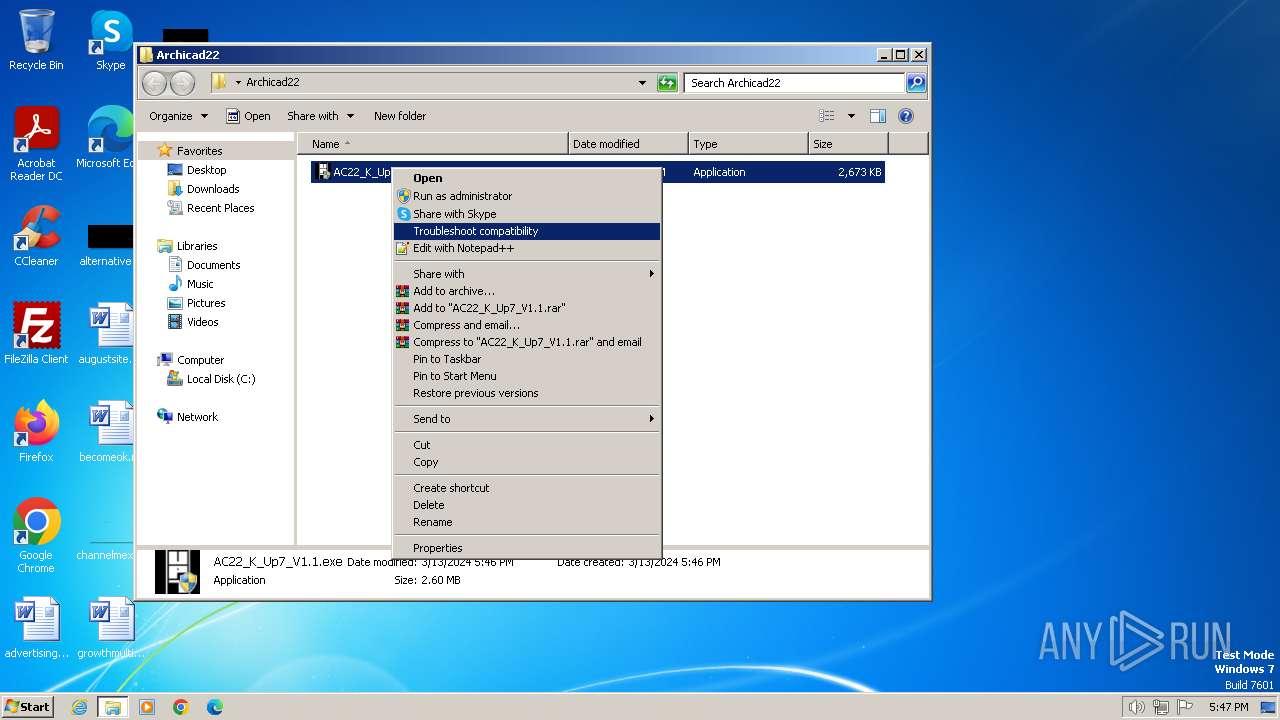Choose Add to "AC22_K_Up7_V1.1.rar"
Screen dimensions: 1280x720
click(x=526, y=308)
